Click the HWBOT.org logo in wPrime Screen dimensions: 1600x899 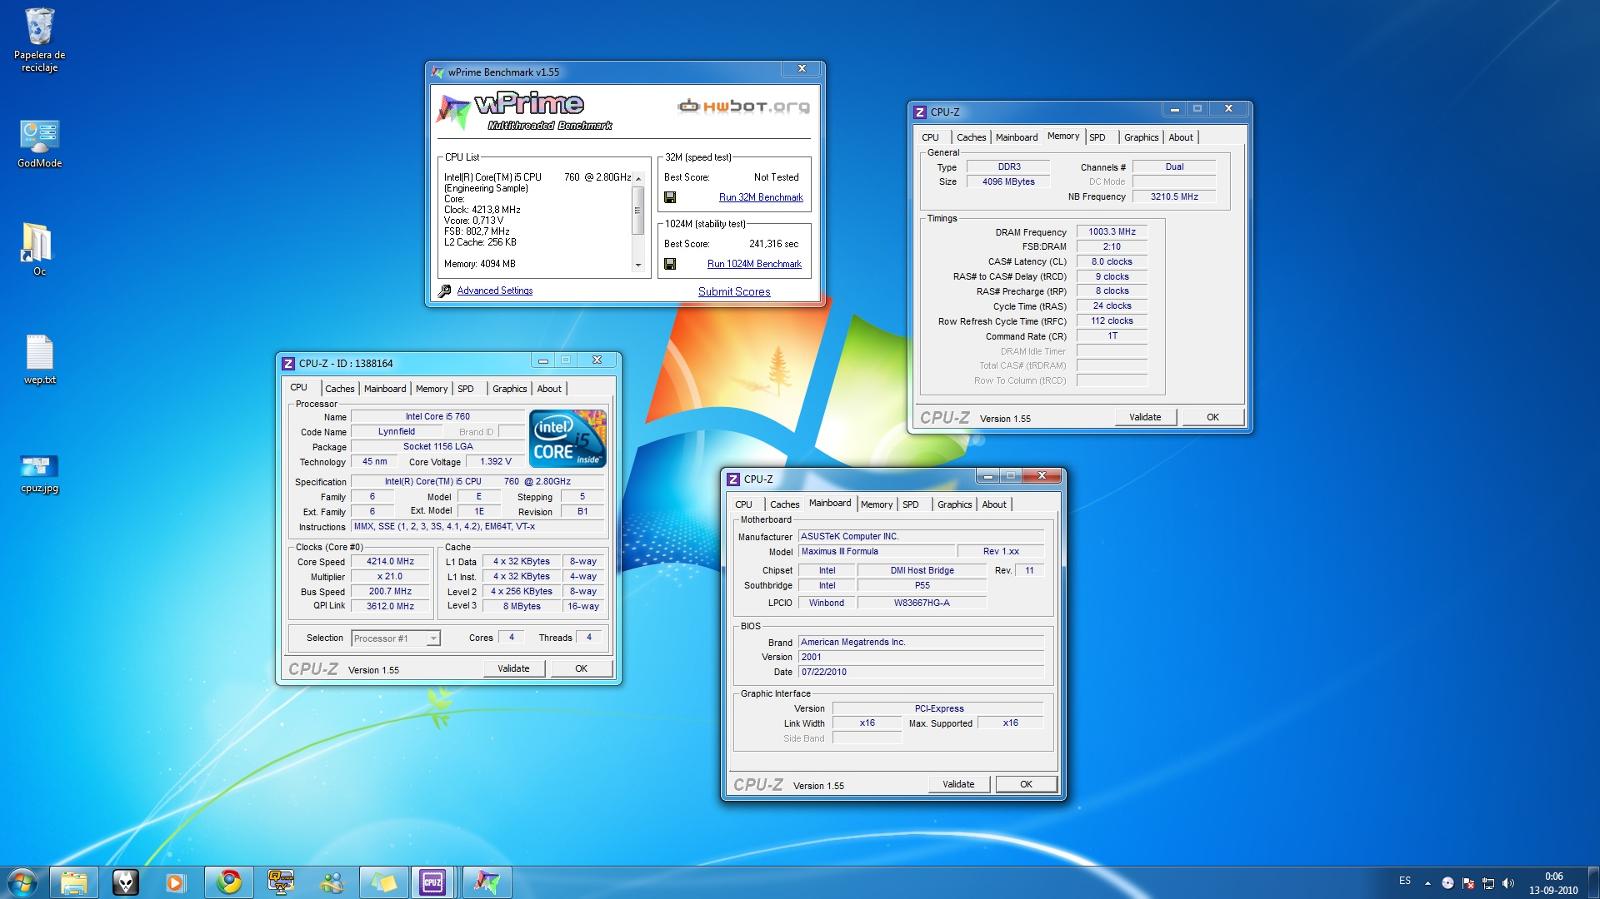point(744,106)
